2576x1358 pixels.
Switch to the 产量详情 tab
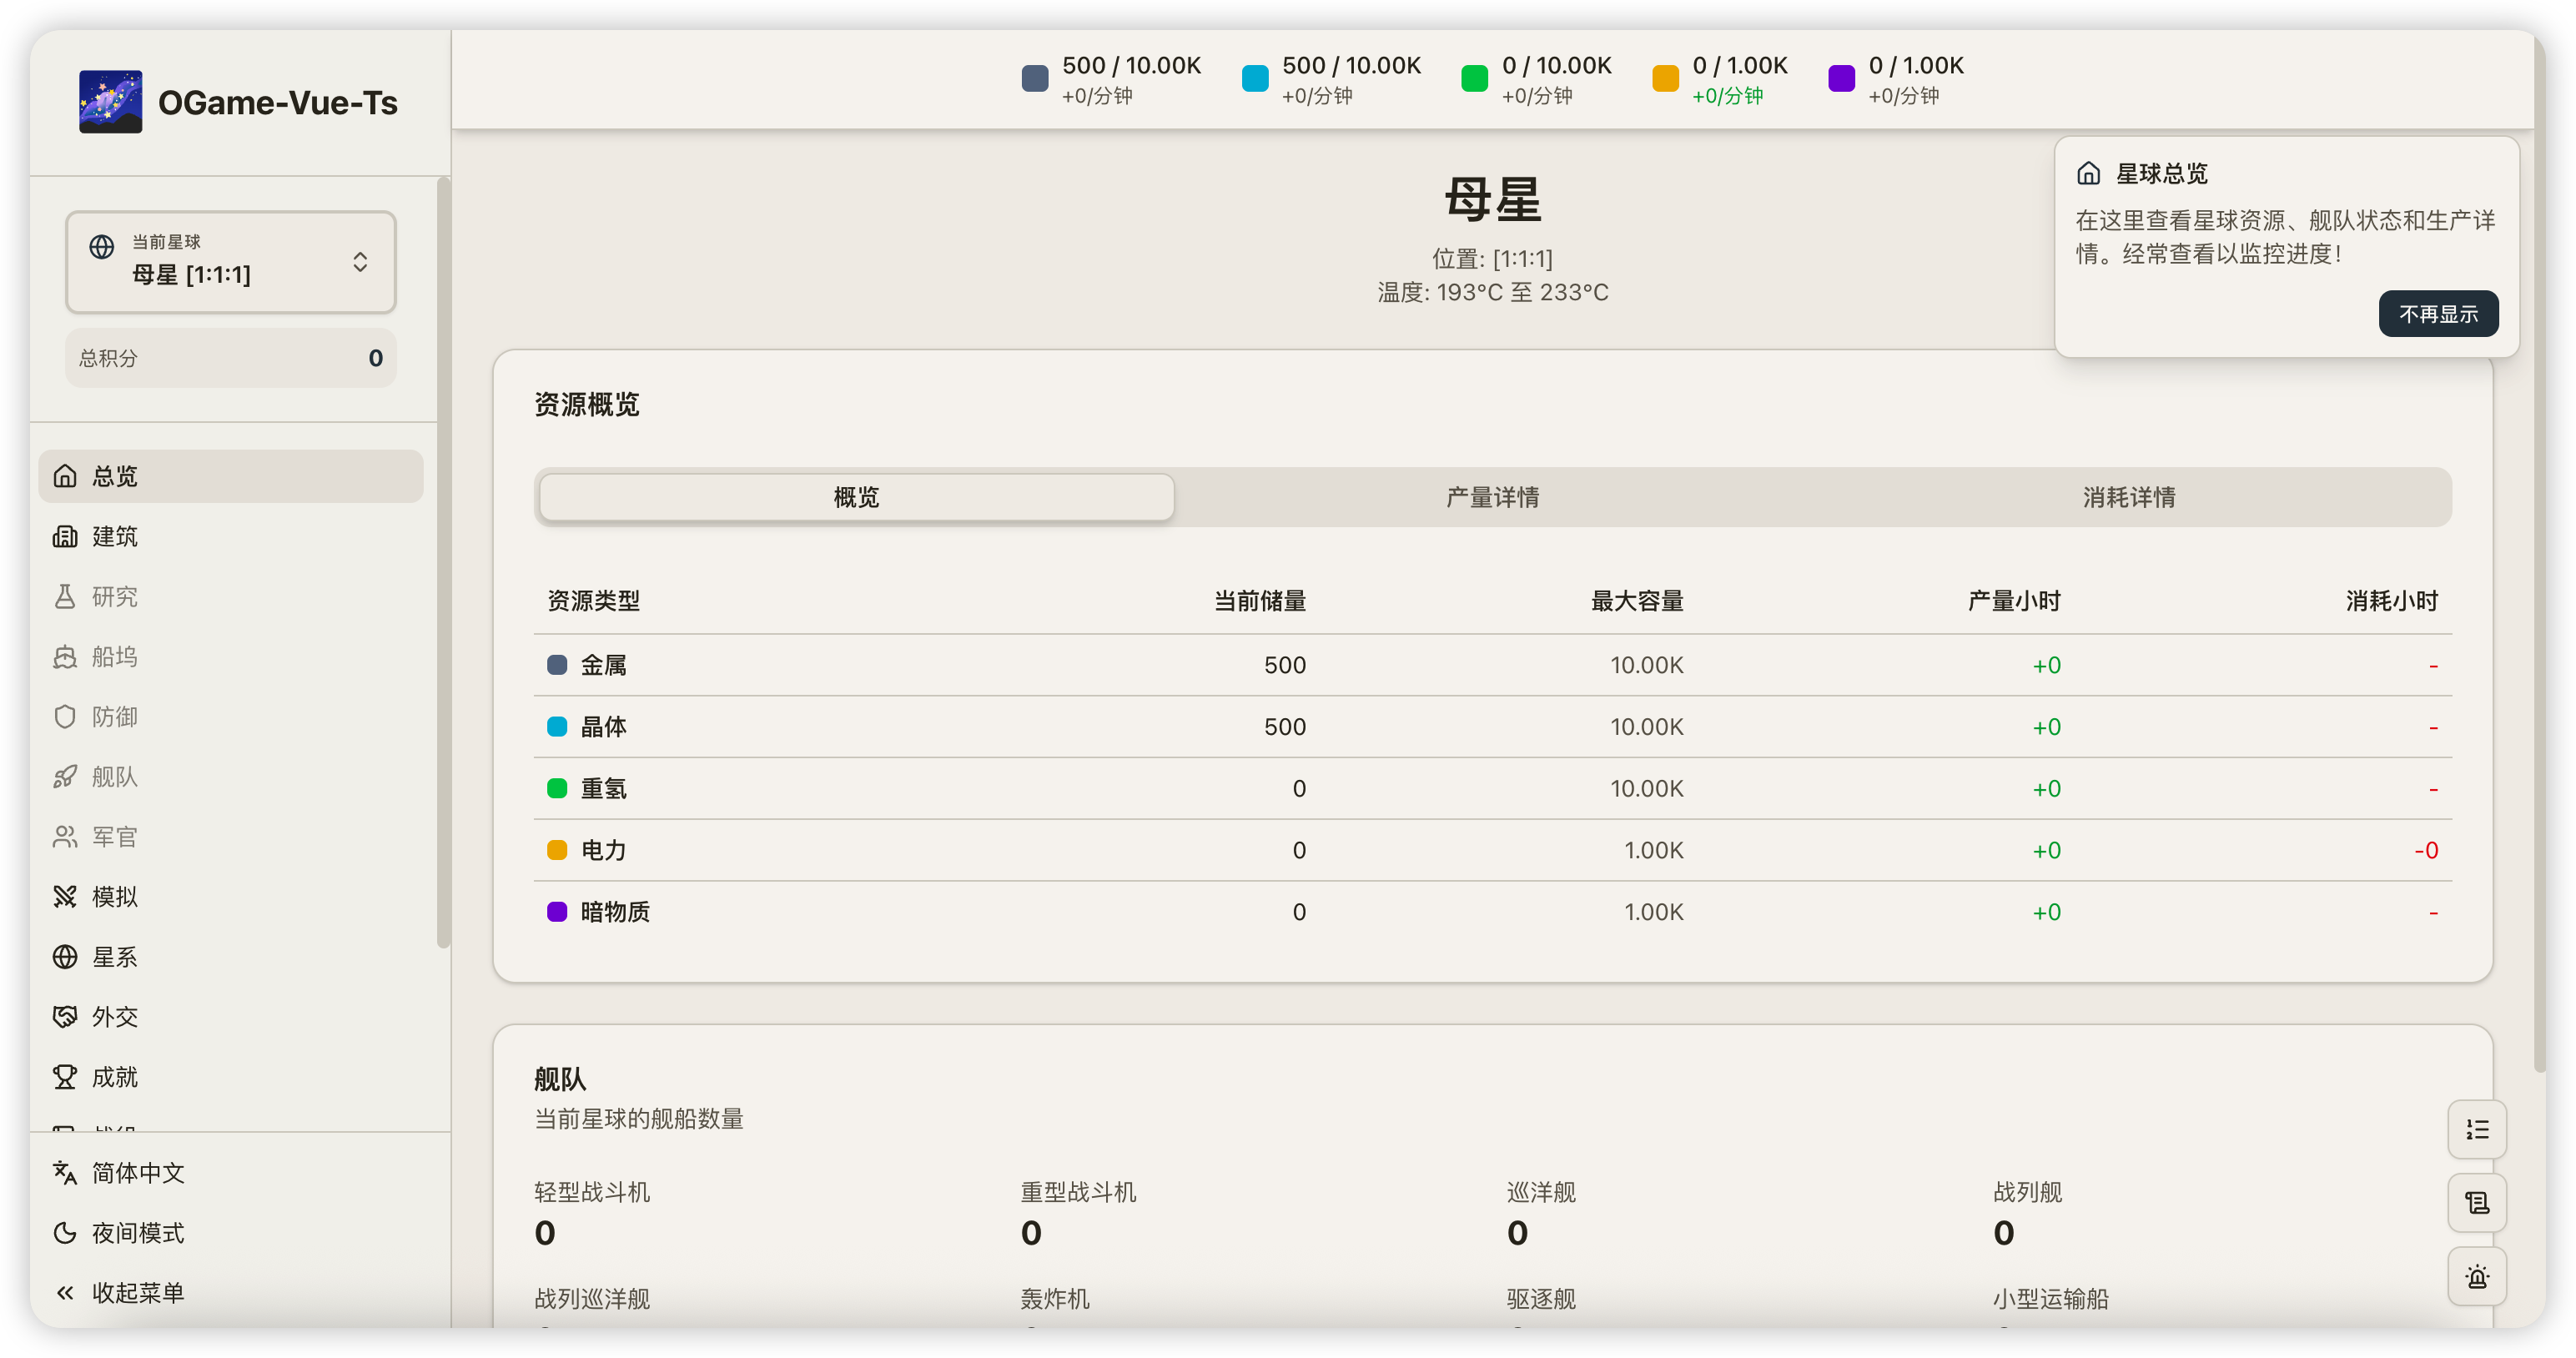tap(1492, 497)
